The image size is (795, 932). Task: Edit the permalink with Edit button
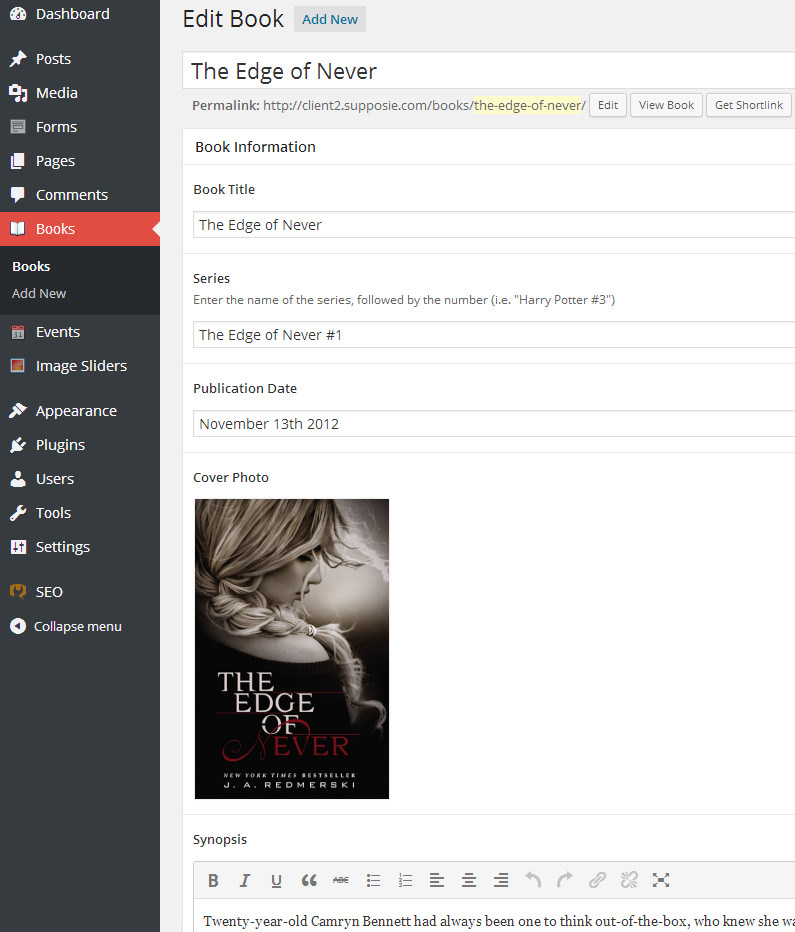click(x=608, y=105)
